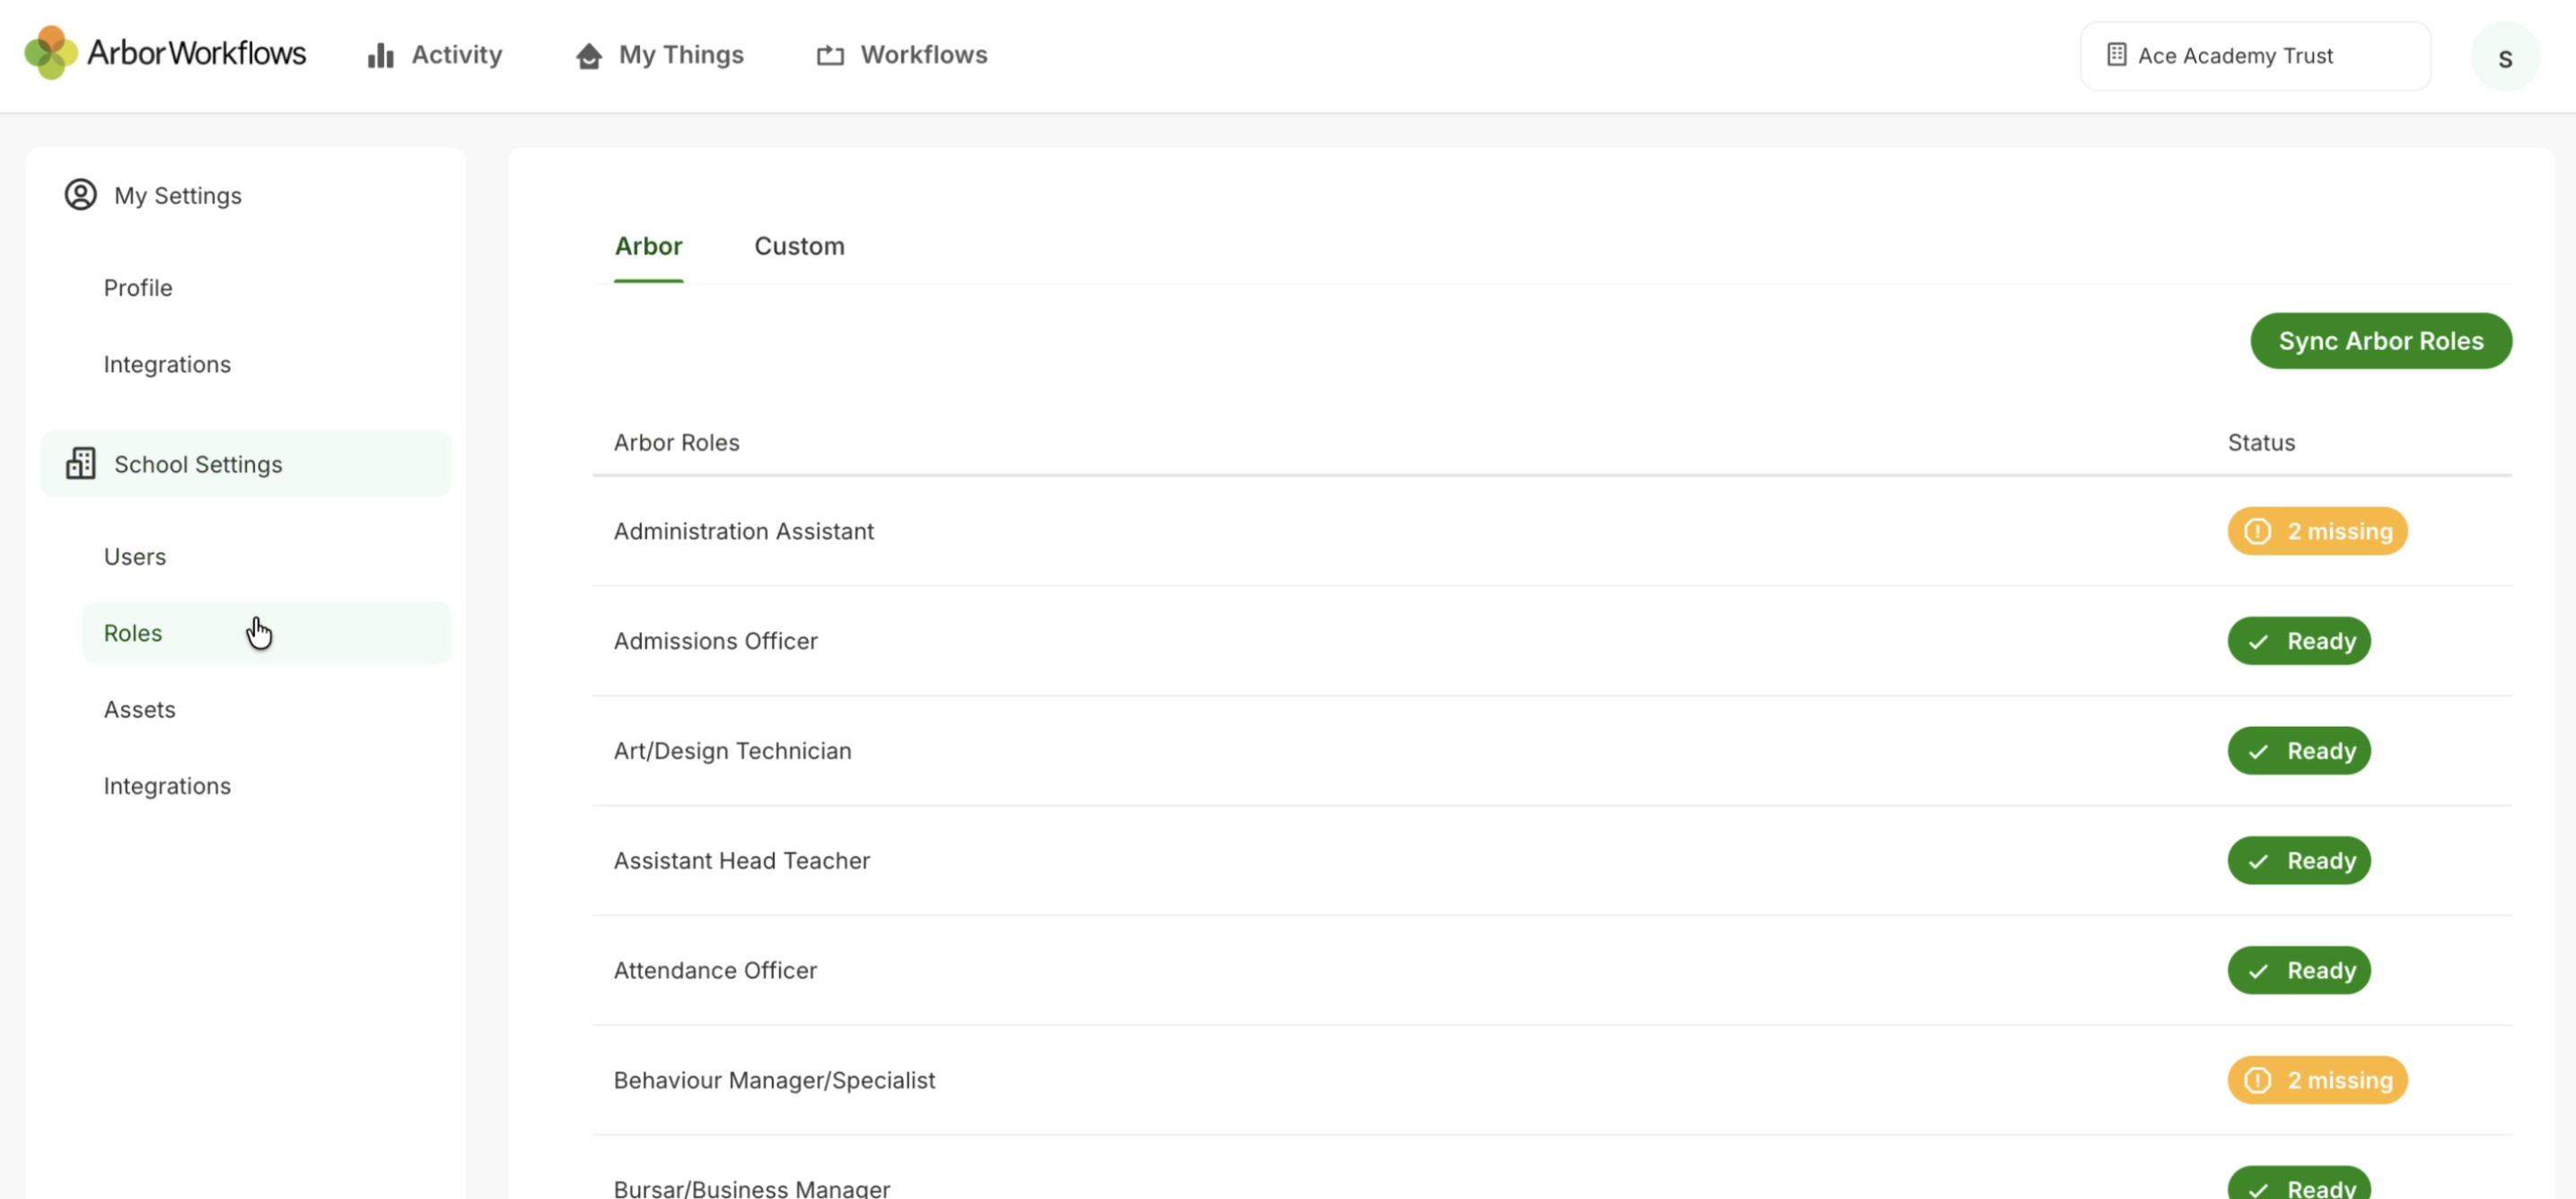This screenshot has width=2576, height=1199.
Task: Switch to the Arbor tab
Action: pos(648,246)
